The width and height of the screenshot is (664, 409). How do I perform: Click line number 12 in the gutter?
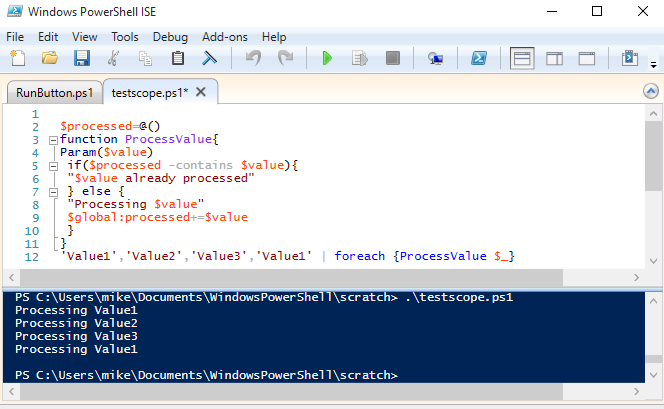pos(32,257)
